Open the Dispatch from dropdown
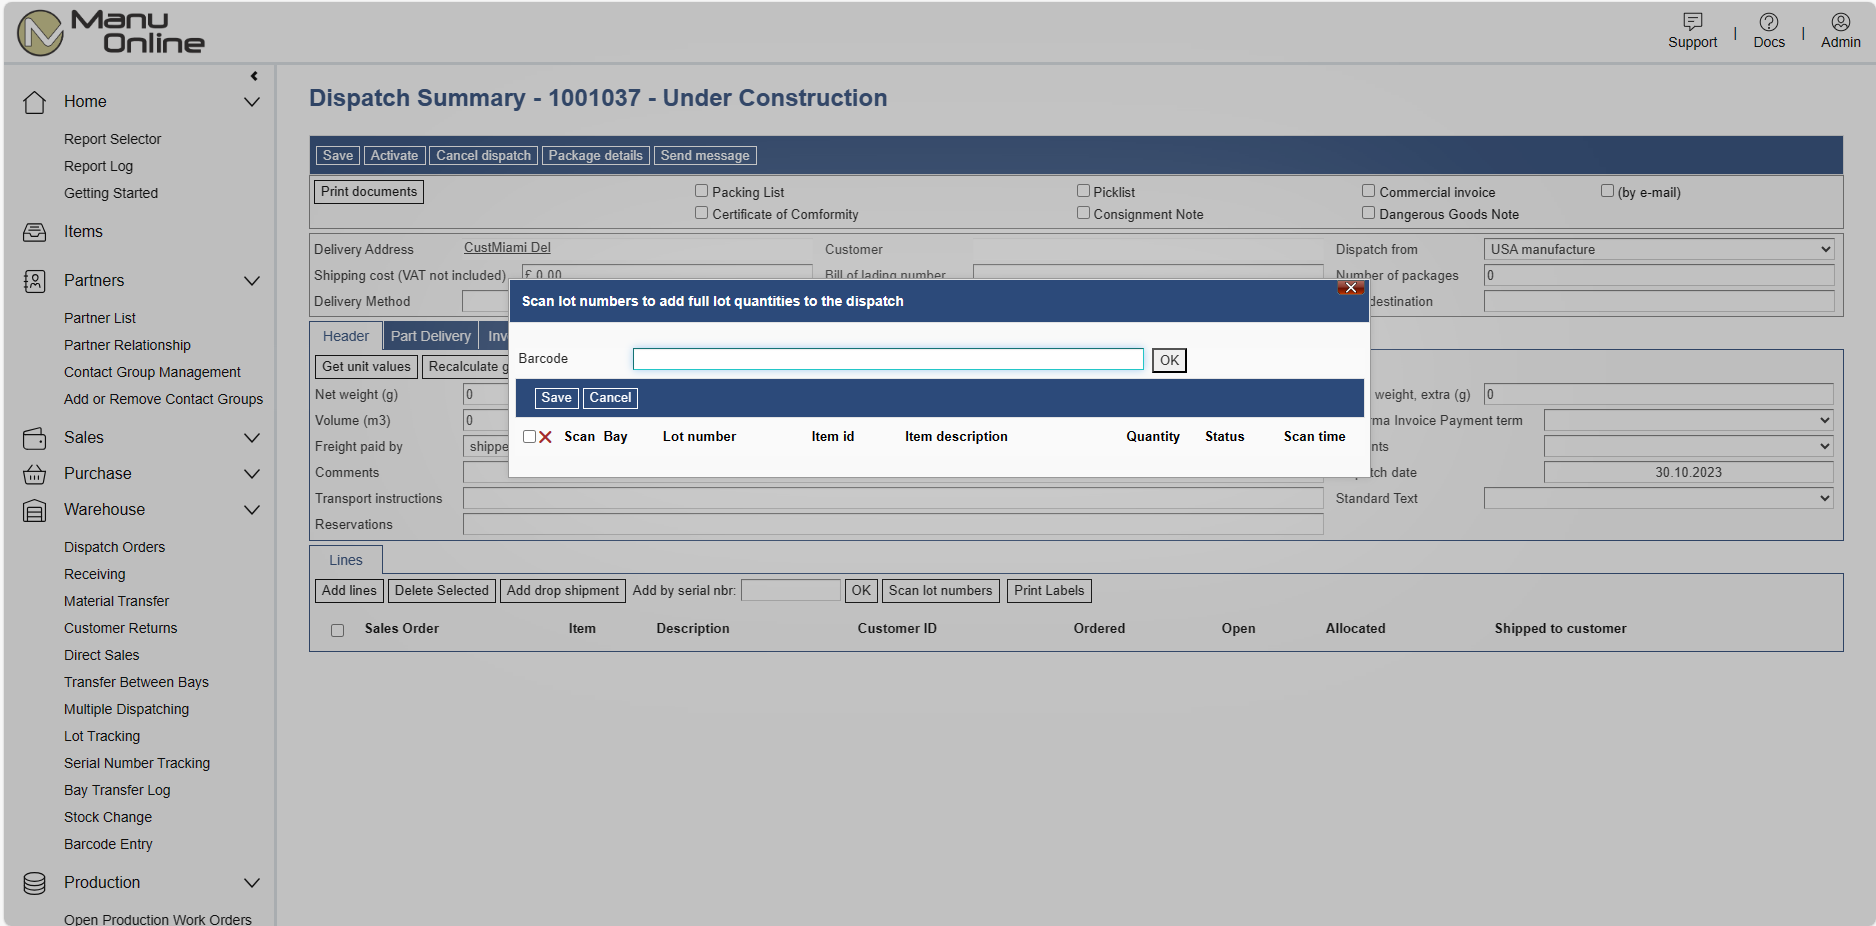 point(1658,249)
